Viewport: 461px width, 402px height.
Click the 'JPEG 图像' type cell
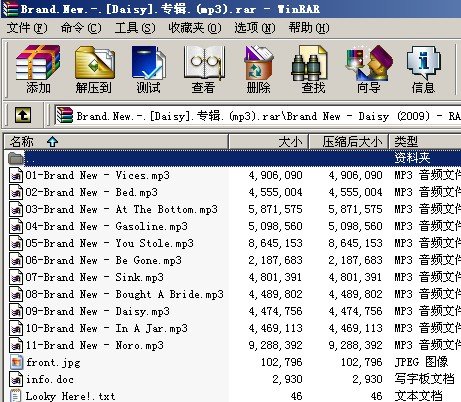pos(421,362)
